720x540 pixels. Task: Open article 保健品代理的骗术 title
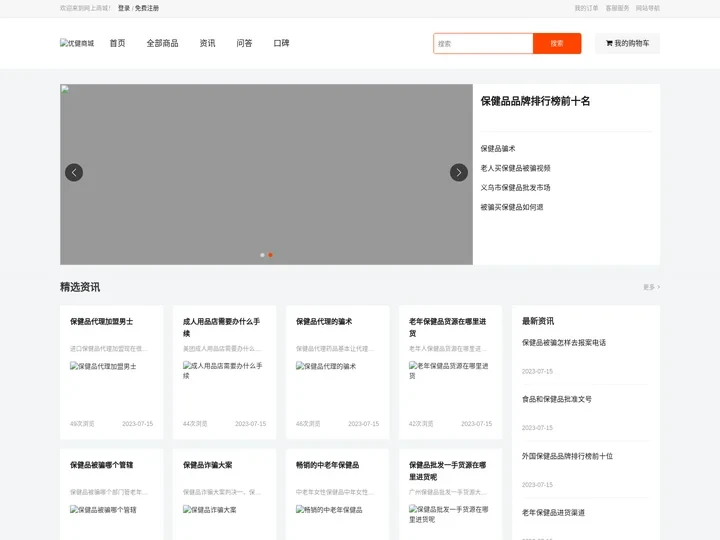[324, 321]
